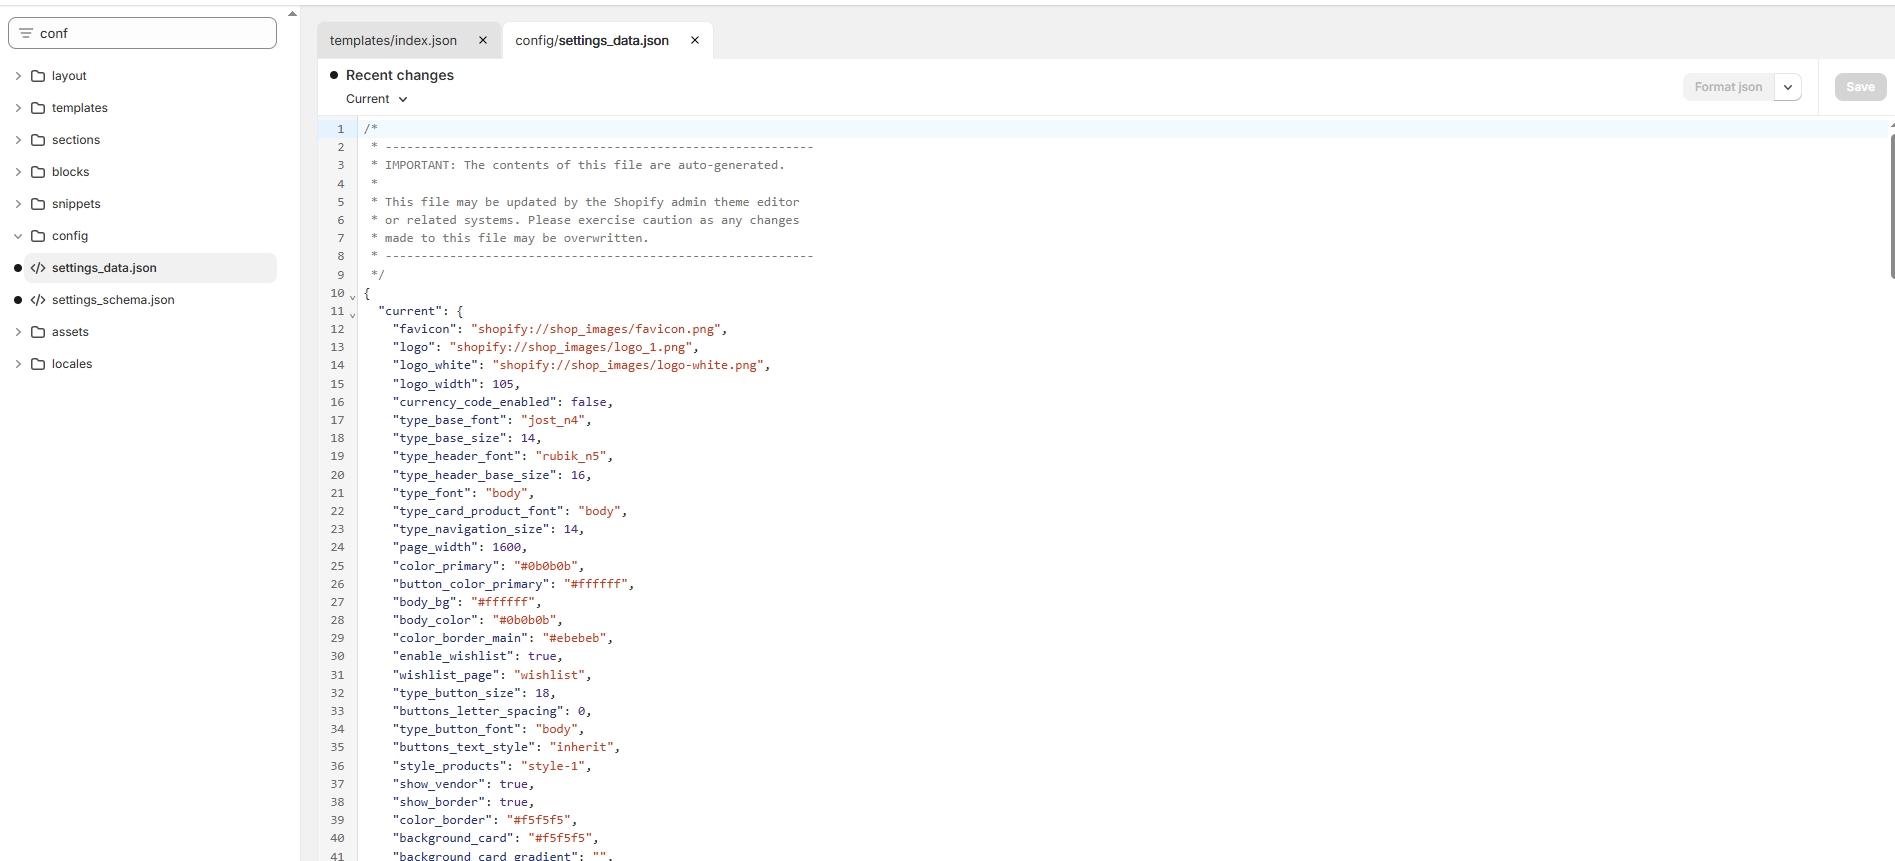The height and width of the screenshot is (861, 1895).
Task: Click the filter icon in search box
Action: [26, 33]
